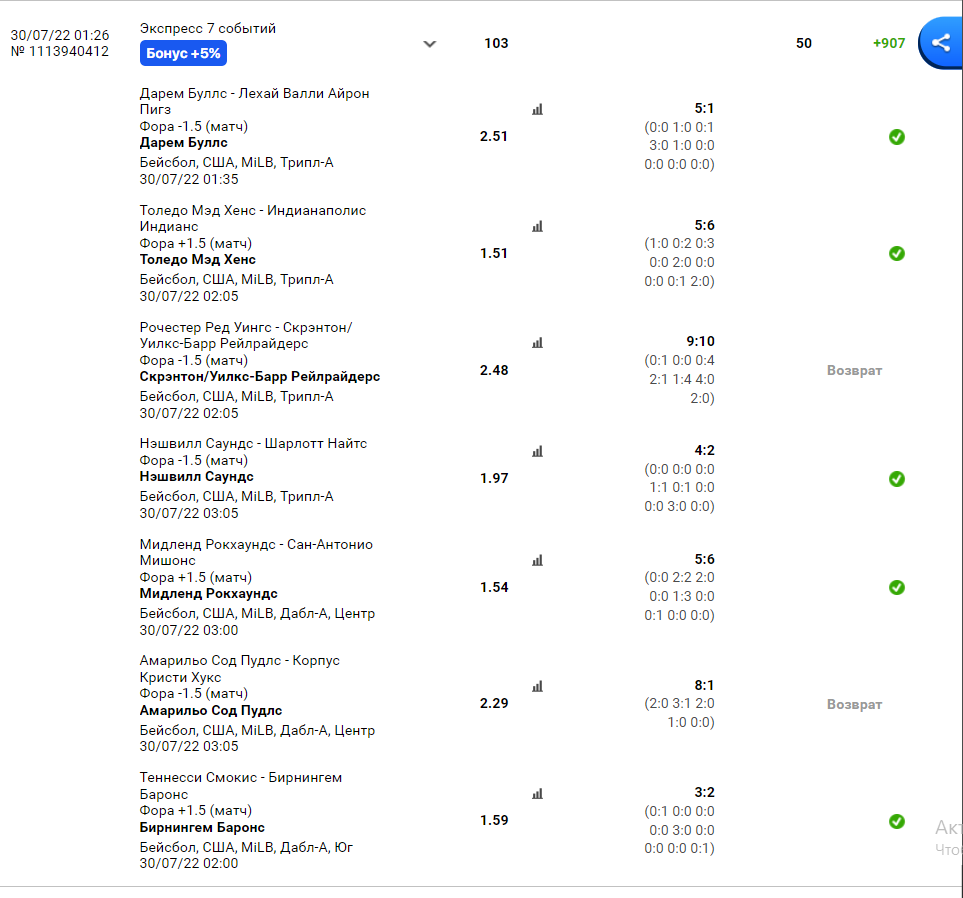Click bold selection Толедо Мэд Хенс
Screen dimensions: 963x898
[x=198, y=259]
